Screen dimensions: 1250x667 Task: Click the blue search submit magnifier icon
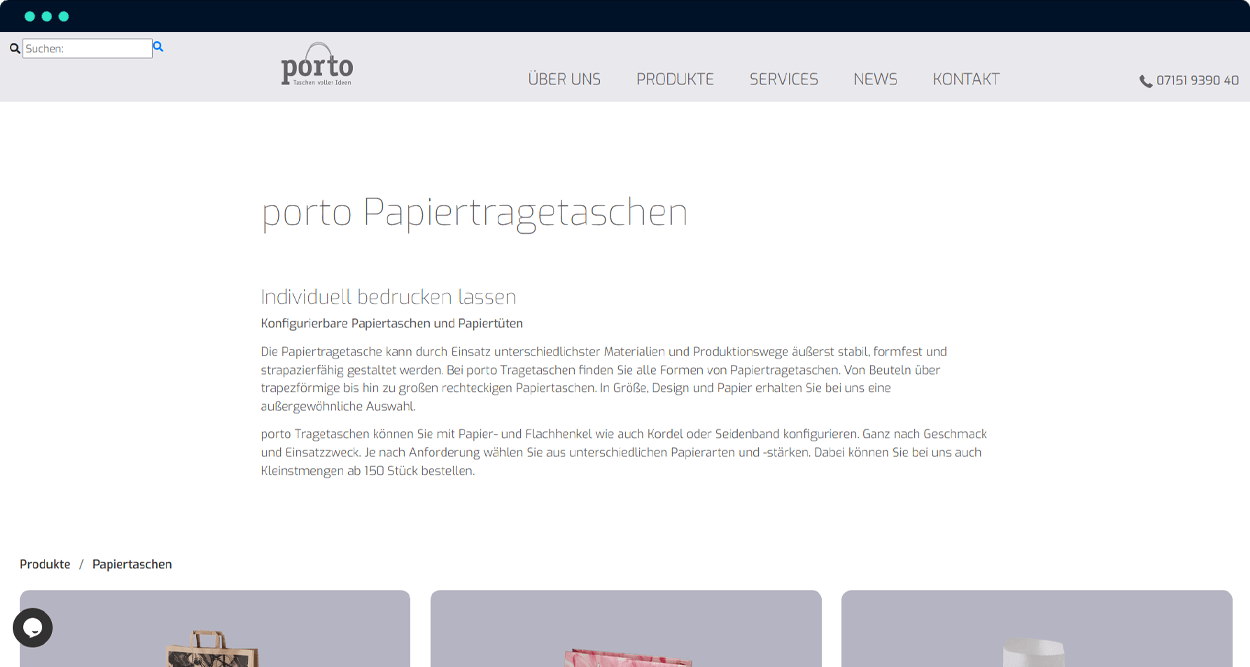click(x=158, y=47)
